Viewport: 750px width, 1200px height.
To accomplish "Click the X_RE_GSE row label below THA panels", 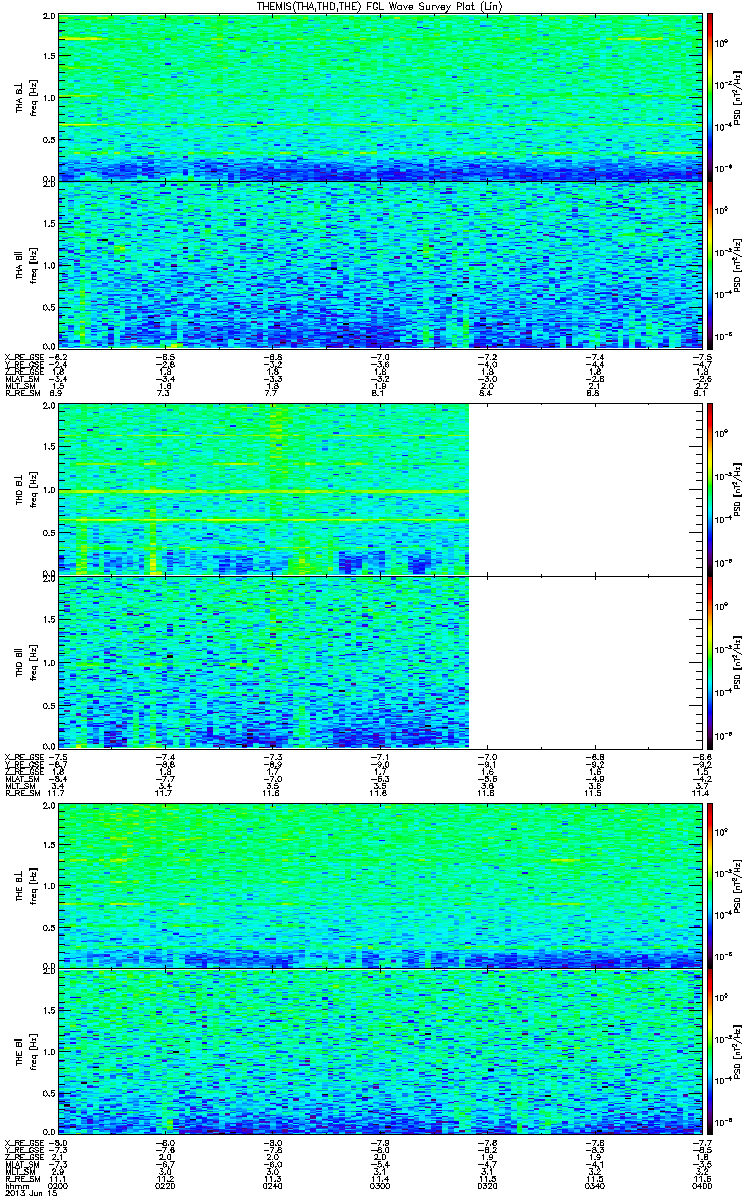I will point(22,357).
